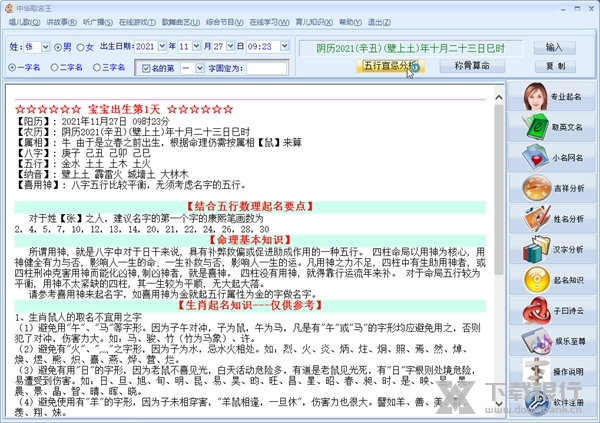The height and width of the screenshot is (423, 600).
Task: Open the 歌舞曲艺 menu
Action: [x=181, y=22]
